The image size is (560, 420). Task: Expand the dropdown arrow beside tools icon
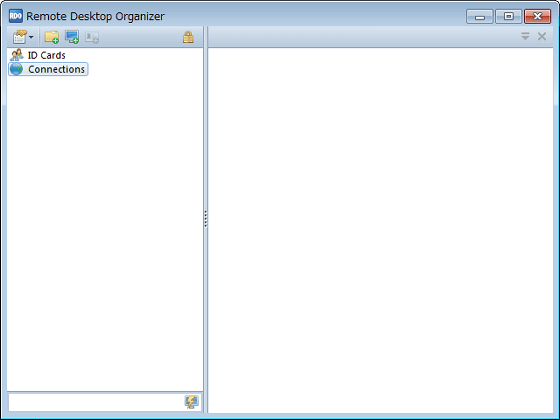click(x=31, y=37)
